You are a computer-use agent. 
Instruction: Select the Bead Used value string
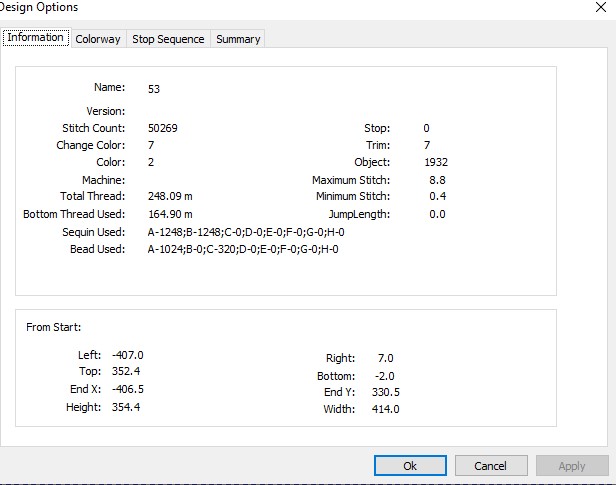243,249
